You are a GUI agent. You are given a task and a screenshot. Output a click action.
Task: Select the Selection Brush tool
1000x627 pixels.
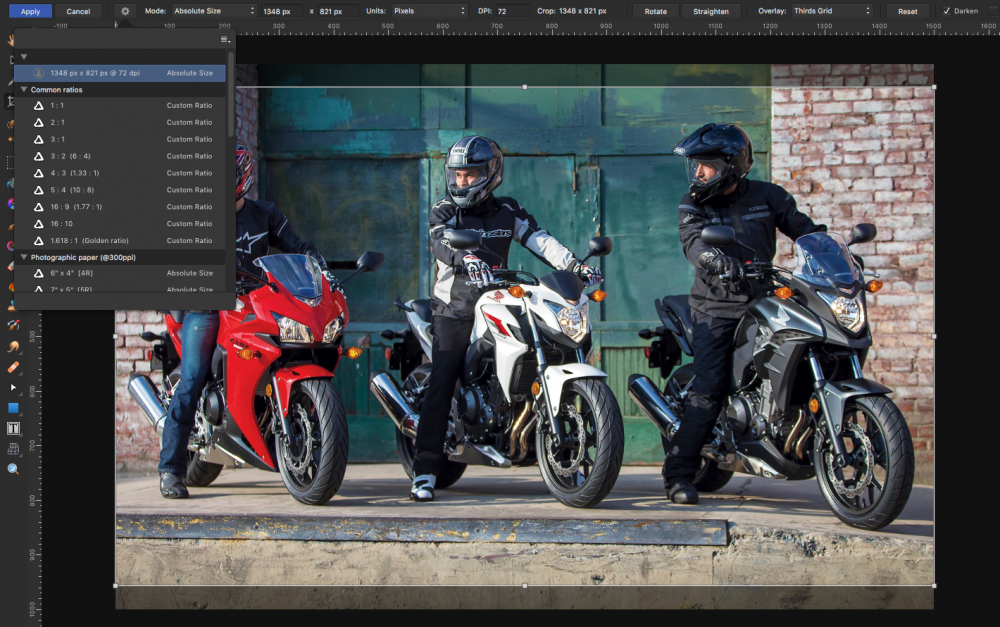point(13,123)
